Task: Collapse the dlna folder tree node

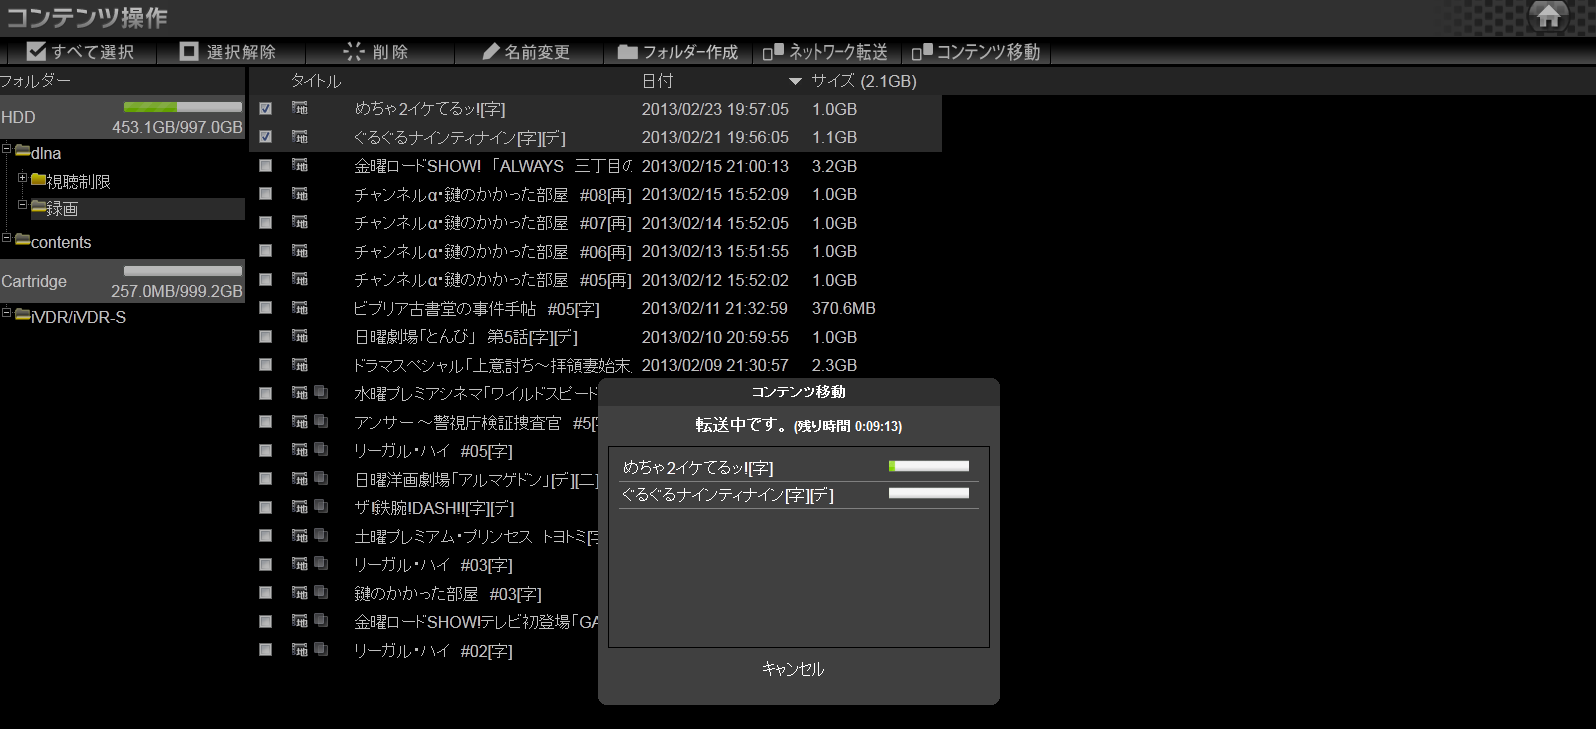Action: (7, 149)
